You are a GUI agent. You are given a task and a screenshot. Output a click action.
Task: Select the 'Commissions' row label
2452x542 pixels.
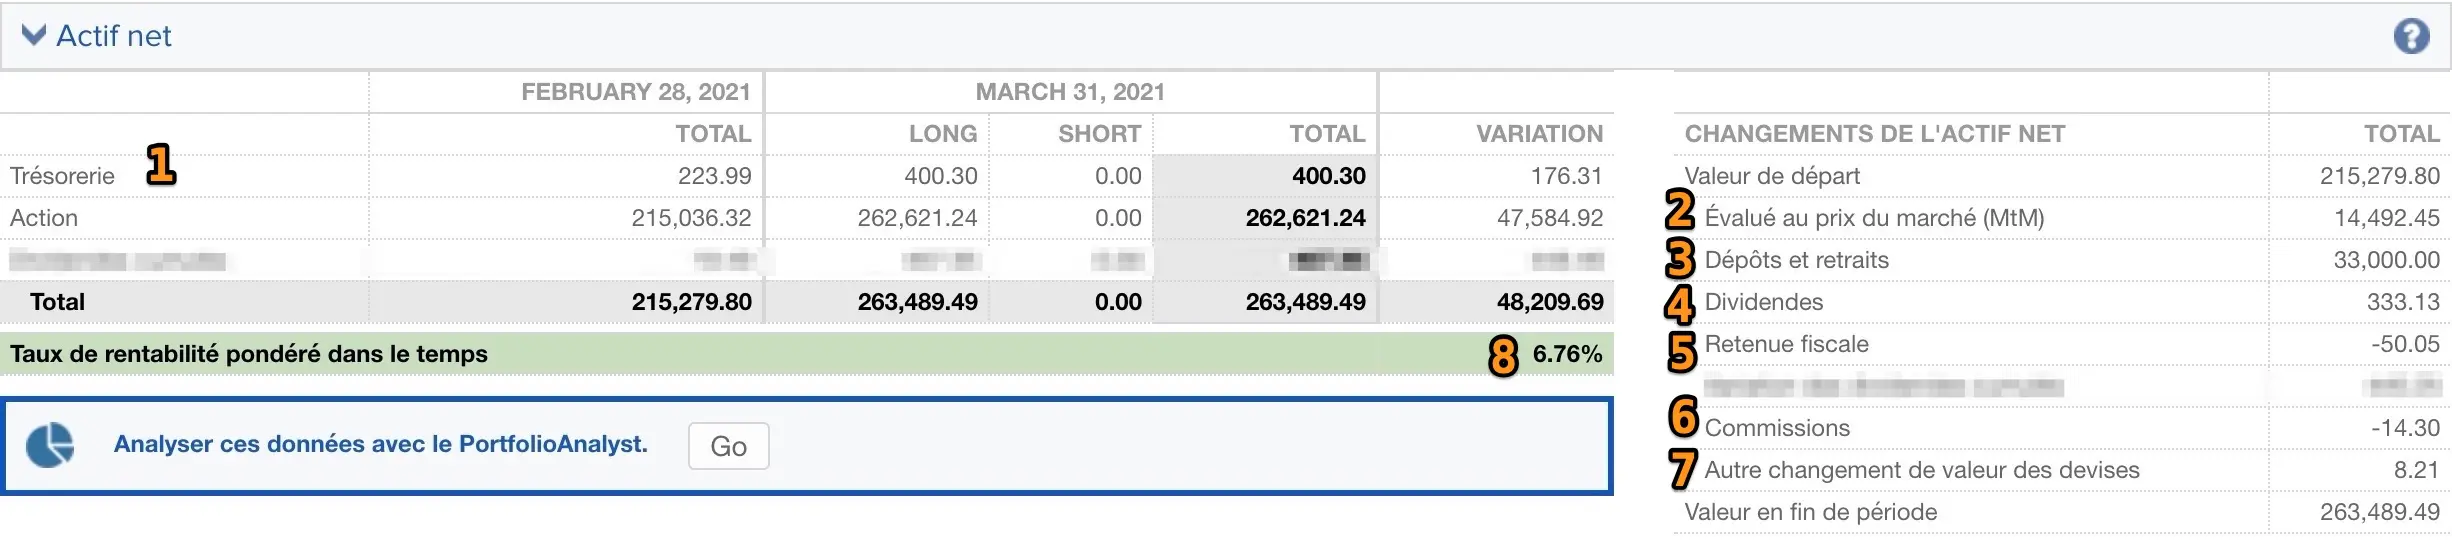coord(1777,428)
